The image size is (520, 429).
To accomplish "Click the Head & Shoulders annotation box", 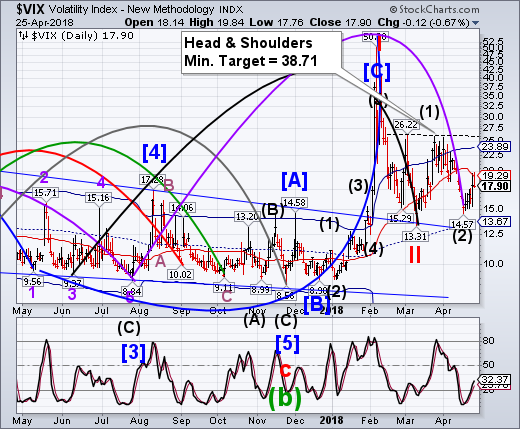I will coord(261,52).
